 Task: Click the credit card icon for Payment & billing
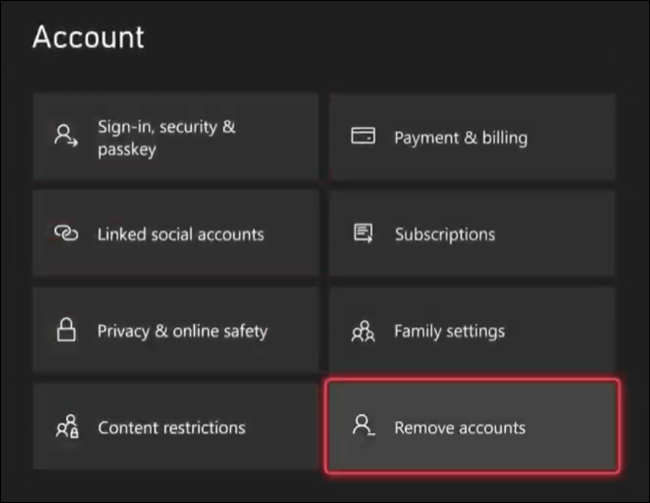(x=362, y=137)
